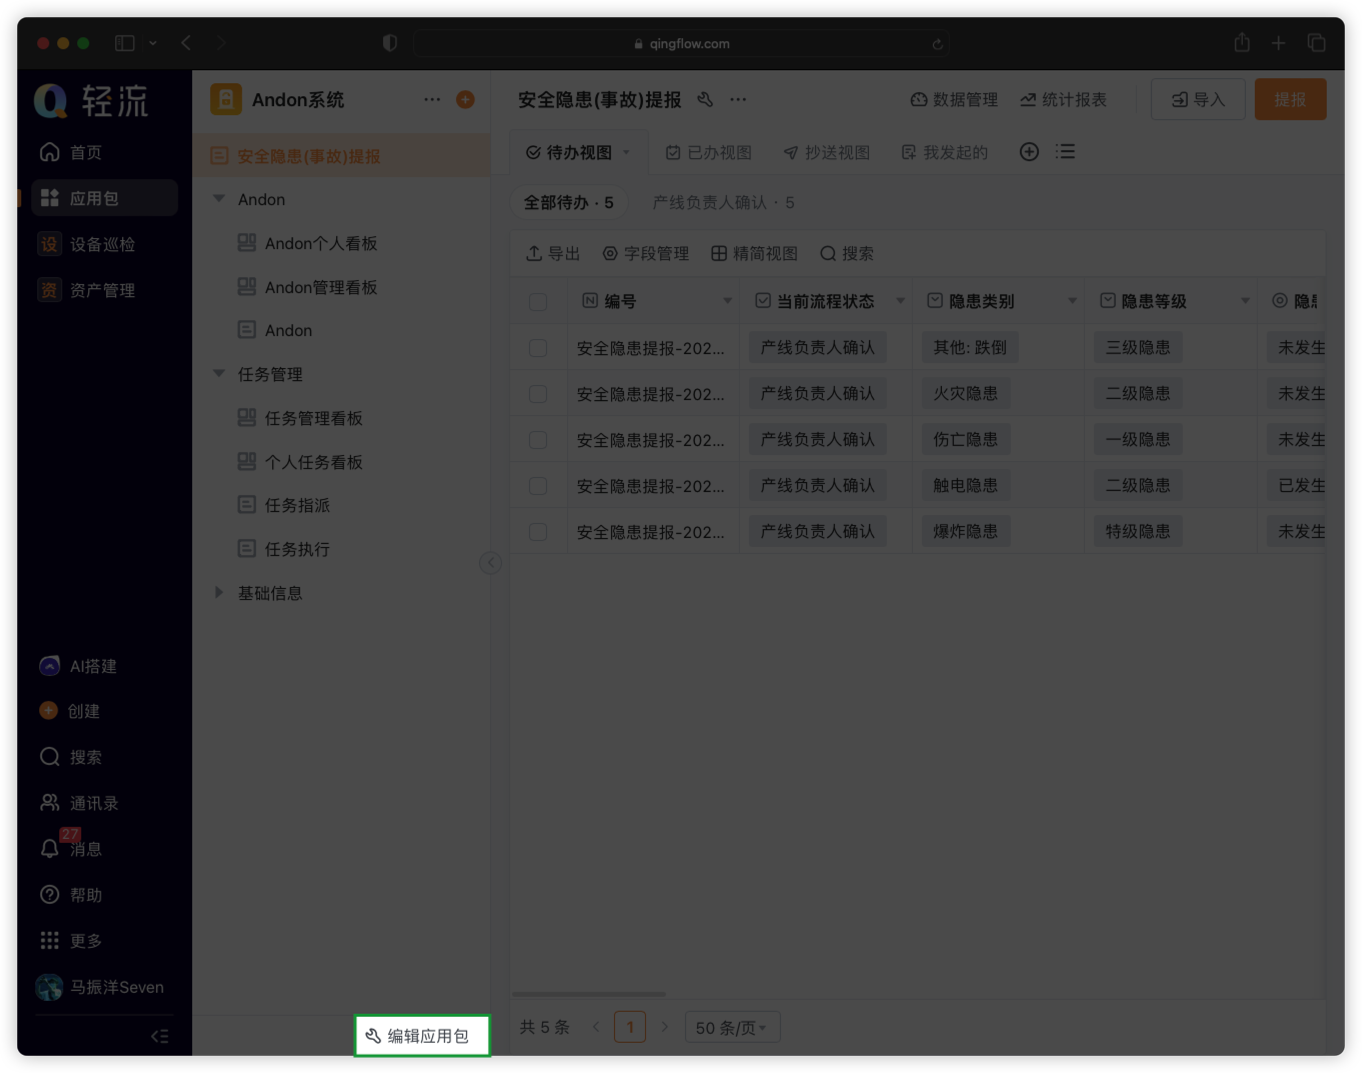Check the row with 其他: 跌倒
1362x1073 pixels.
tap(538, 348)
